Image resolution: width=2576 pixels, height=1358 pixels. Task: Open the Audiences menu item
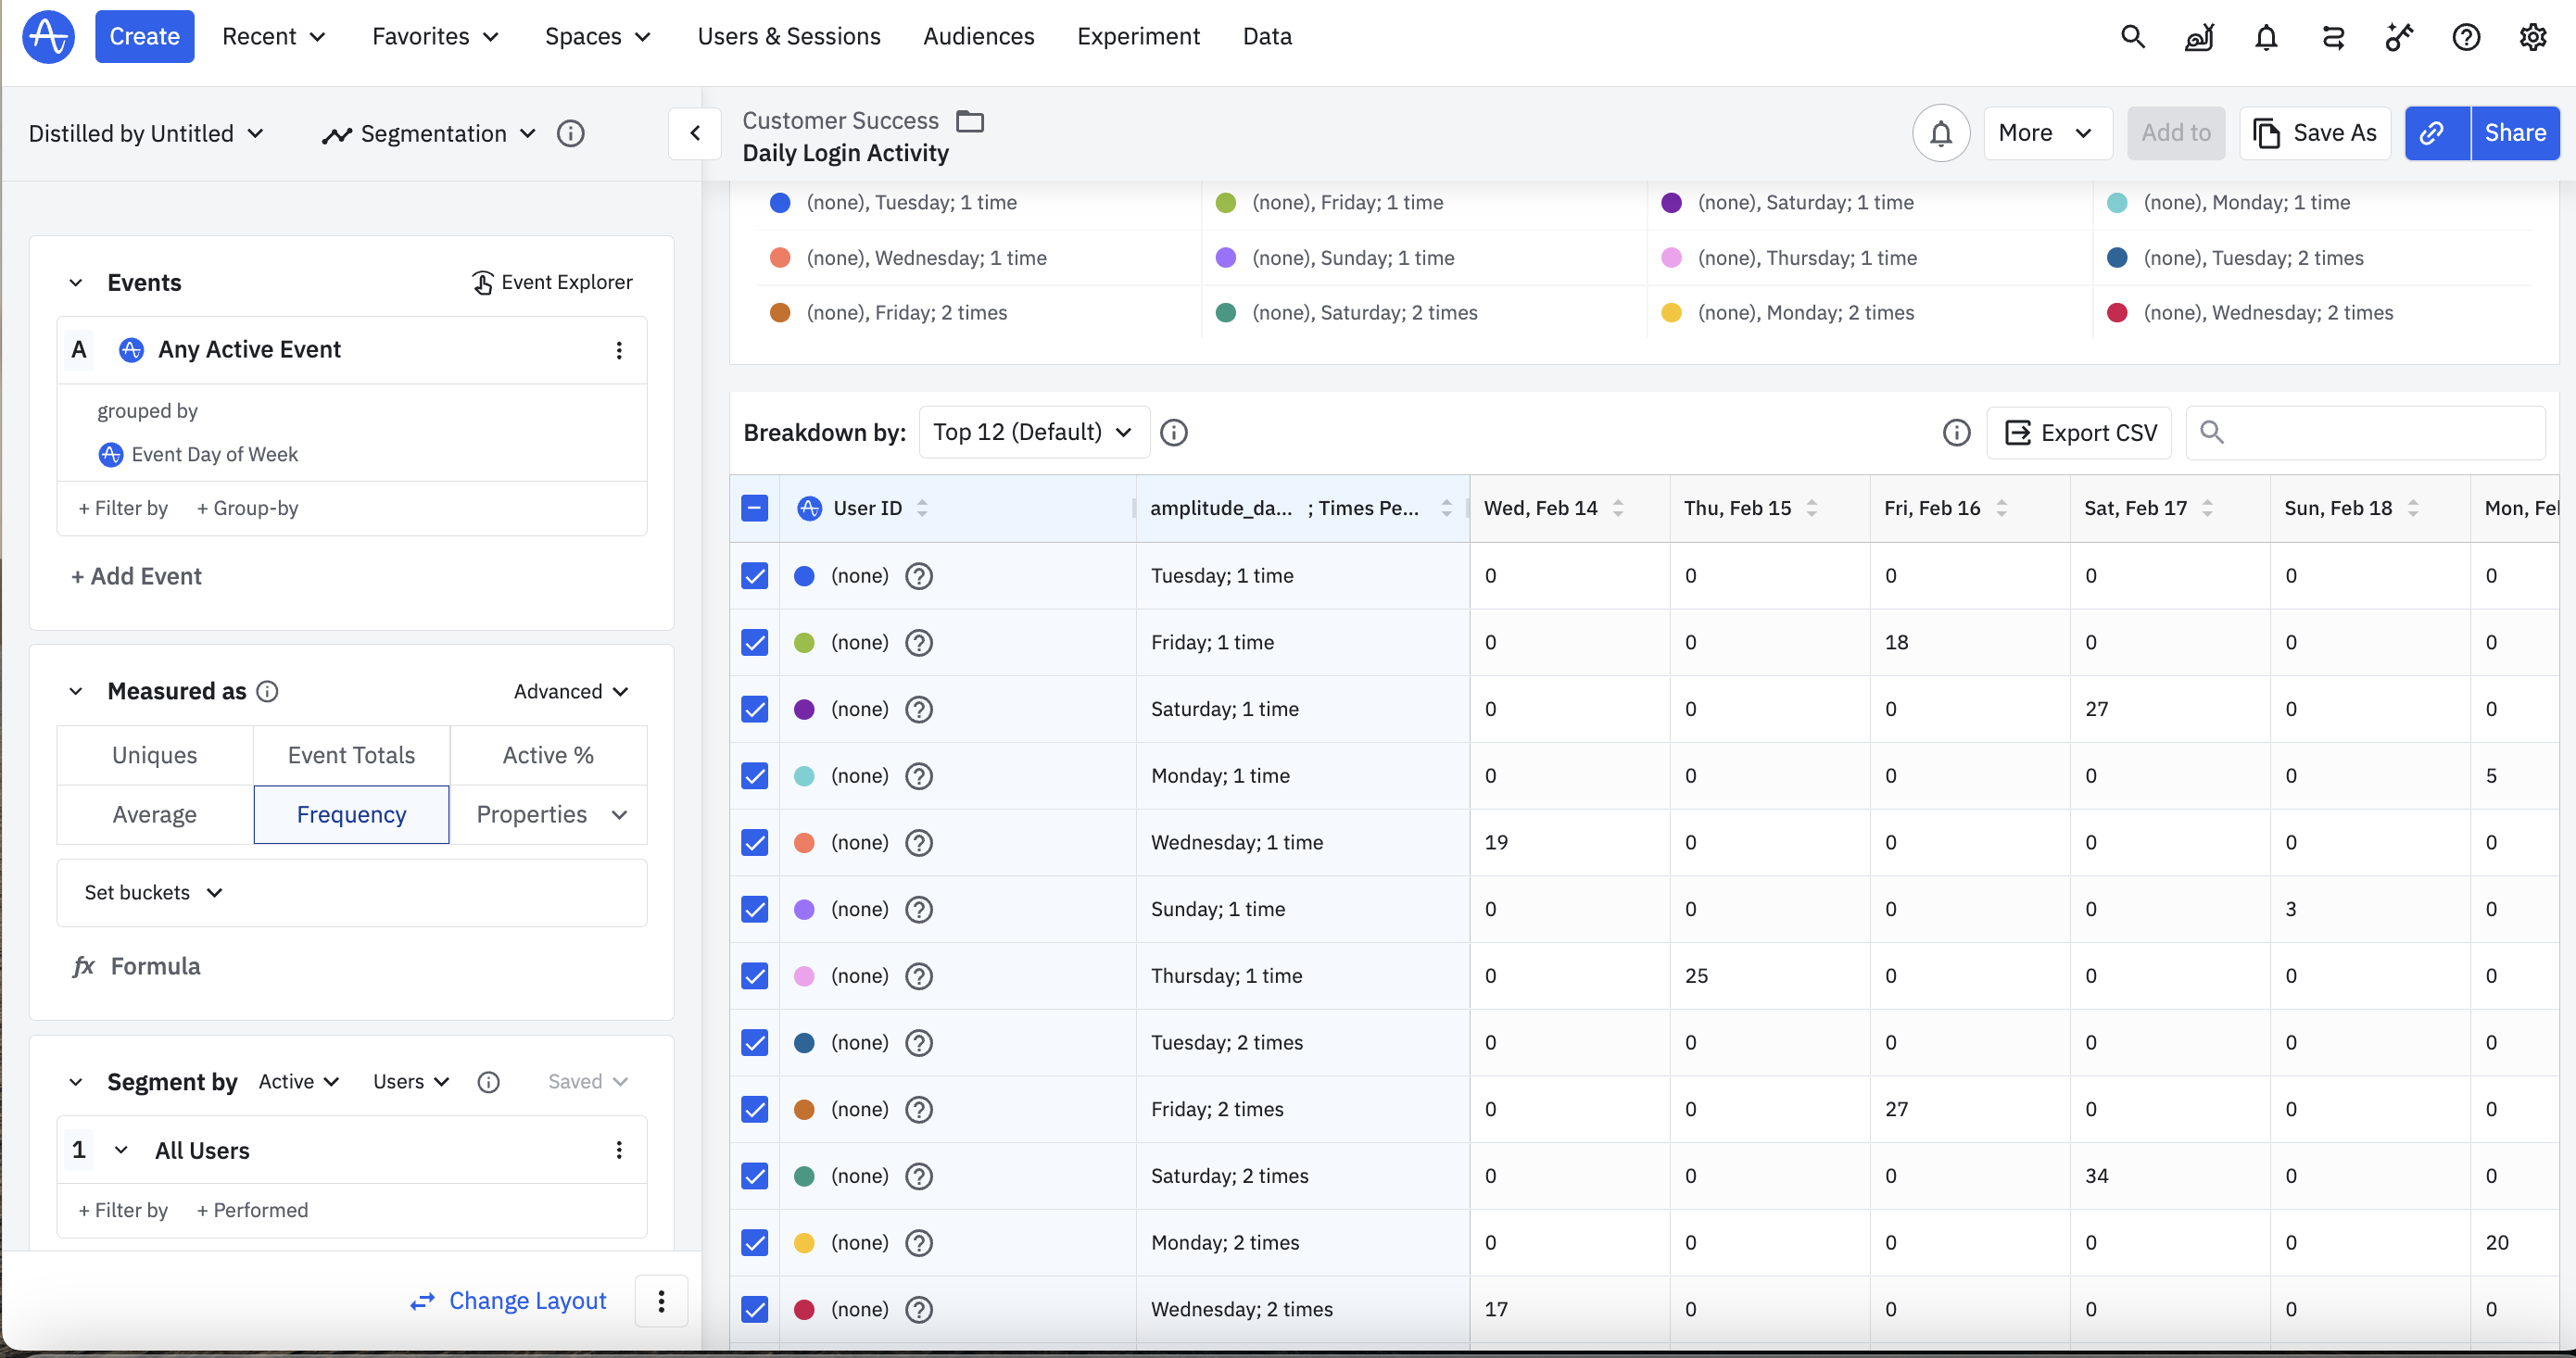[x=978, y=37]
